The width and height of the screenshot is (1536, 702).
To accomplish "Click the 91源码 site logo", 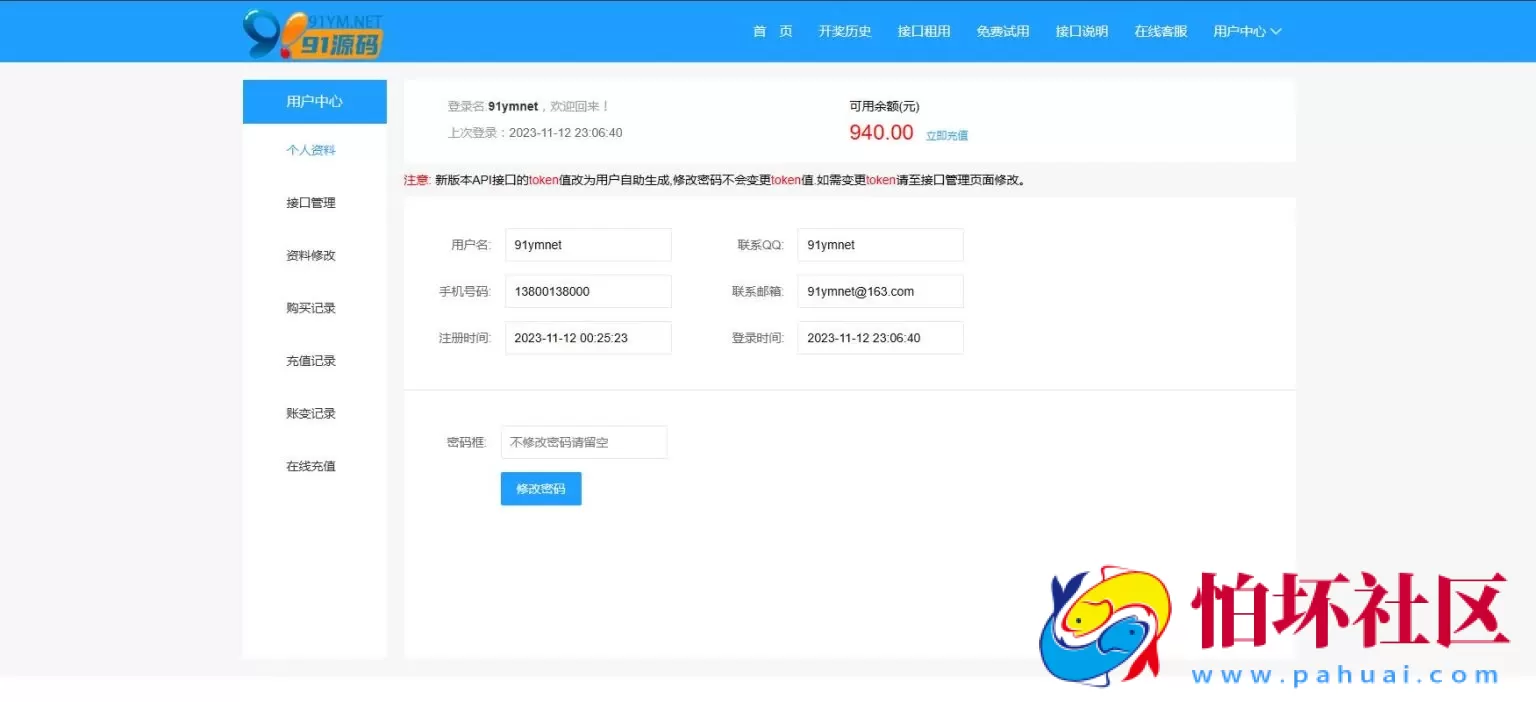I will pyautogui.click(x=313, y=33).
